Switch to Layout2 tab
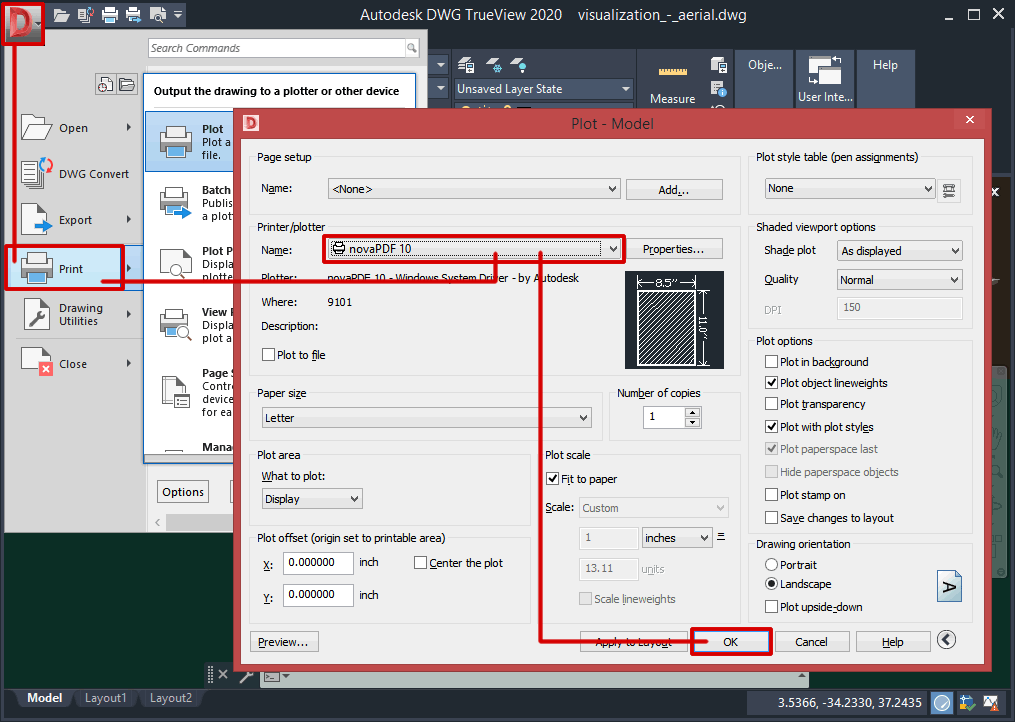This screenshot has height=722, width=1015. (171, 698)
